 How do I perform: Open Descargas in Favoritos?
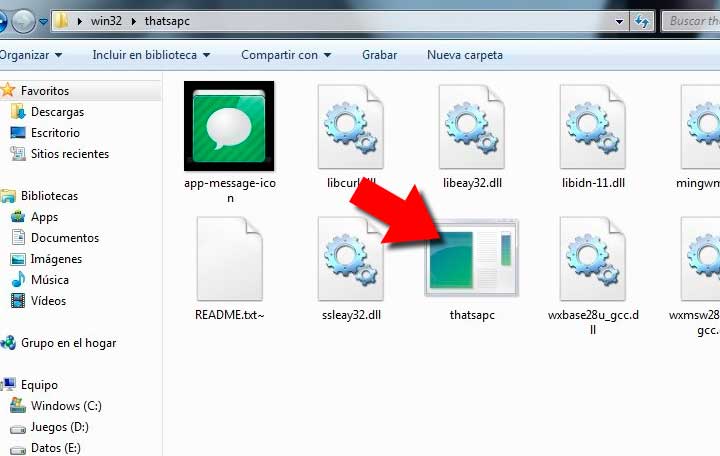click(x=57, y=112)
